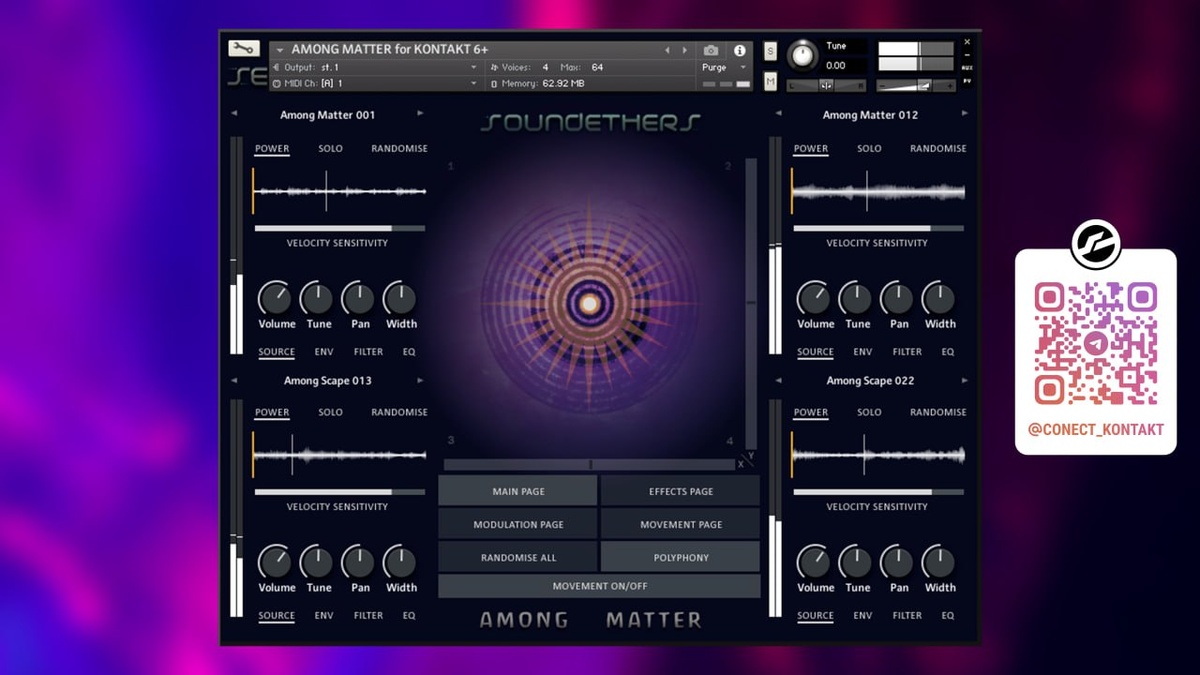Image resolution: width=1200 pixels, height=675 pixels.
Task: Randomise the Among Matter 001 layer
Action: [x=399, y=148]
